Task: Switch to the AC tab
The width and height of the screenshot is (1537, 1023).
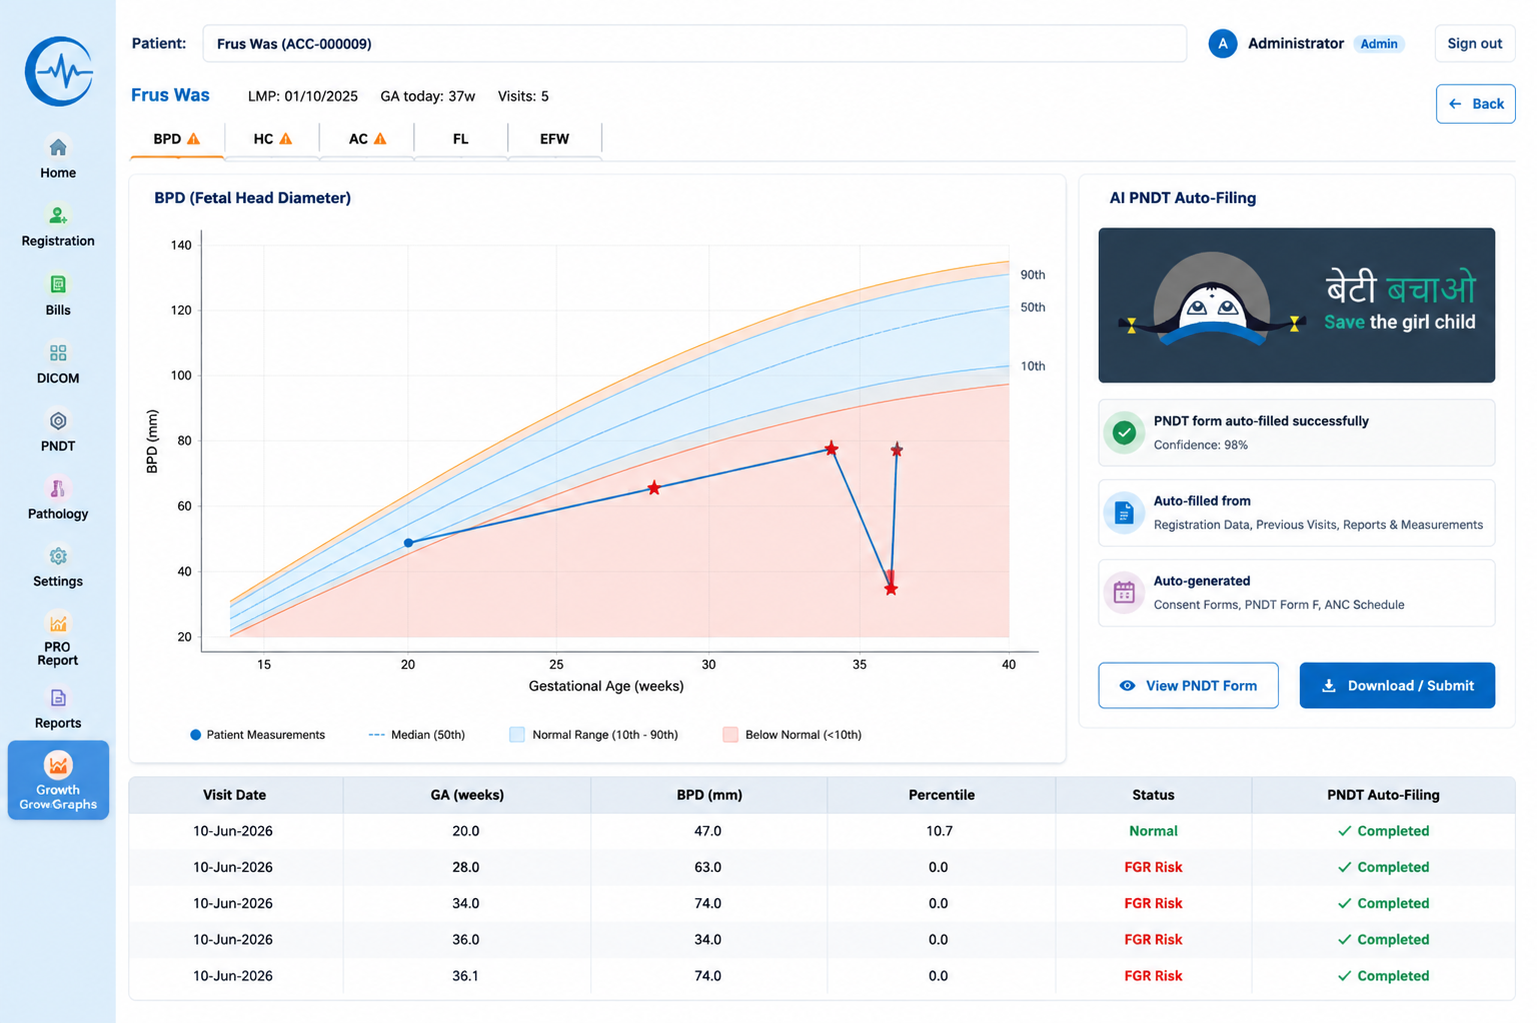Action: pyautogui.click(x=367, y=139)
